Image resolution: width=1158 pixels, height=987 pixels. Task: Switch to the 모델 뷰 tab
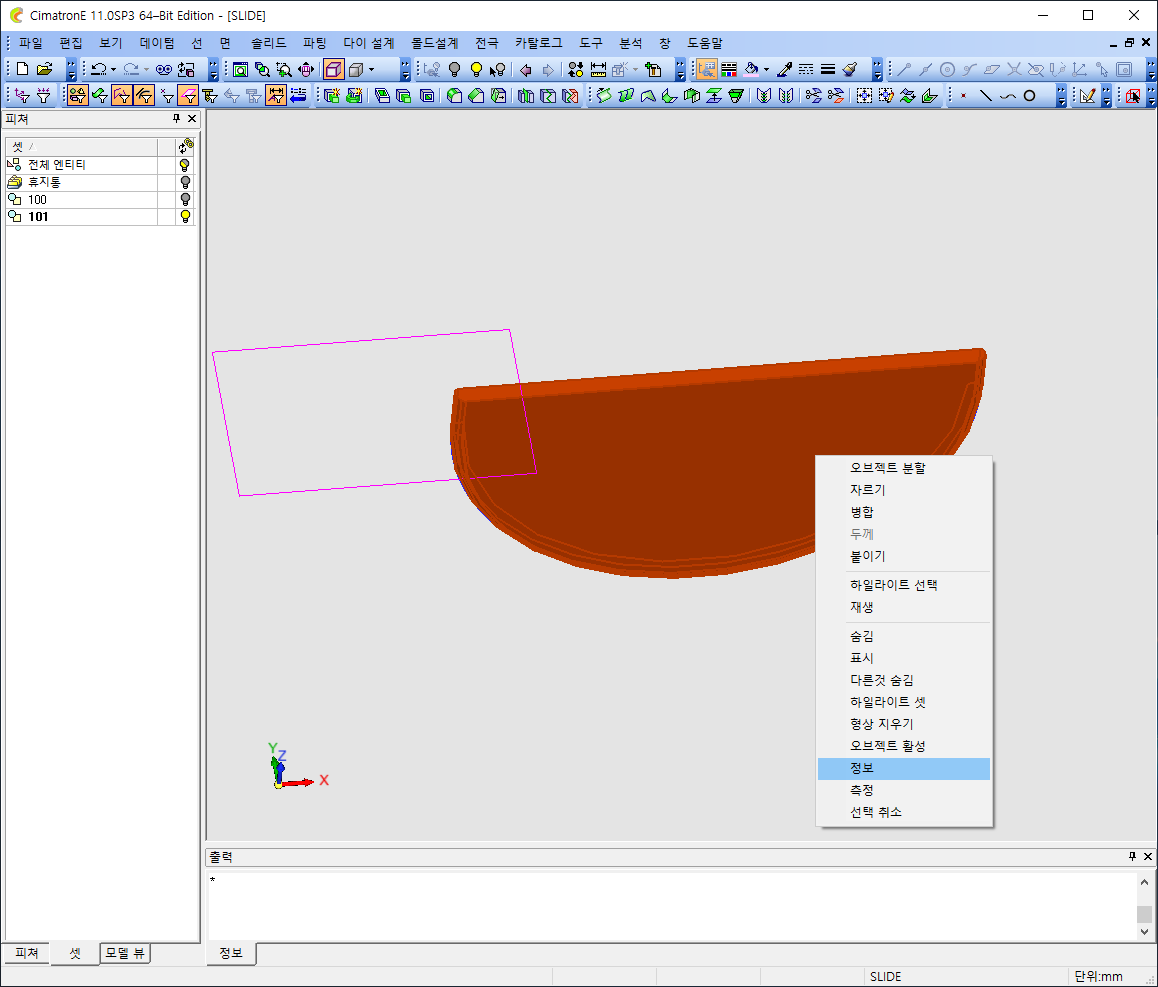point(125,953)
